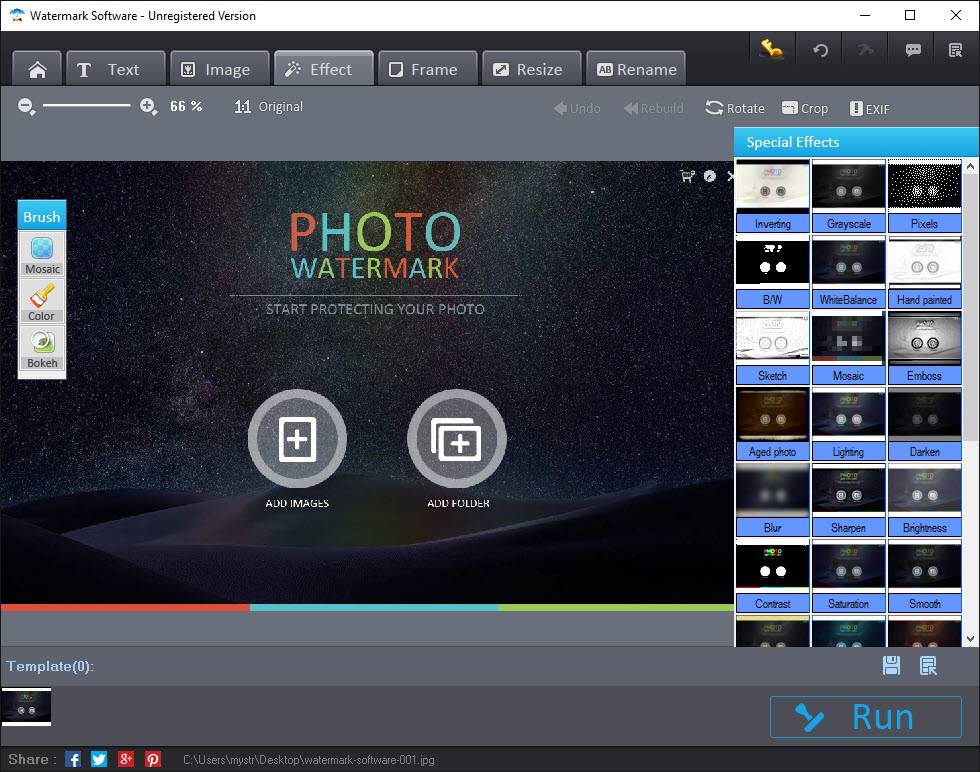The image size is (980, 772).
Task: Share on Pinterest
Action: coord(152,759)
